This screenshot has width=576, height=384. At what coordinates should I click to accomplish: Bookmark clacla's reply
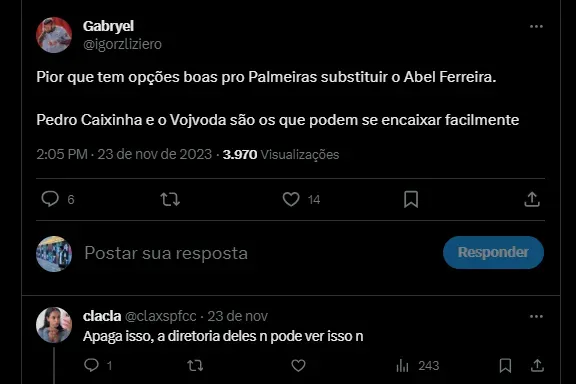tap(505, 365)
